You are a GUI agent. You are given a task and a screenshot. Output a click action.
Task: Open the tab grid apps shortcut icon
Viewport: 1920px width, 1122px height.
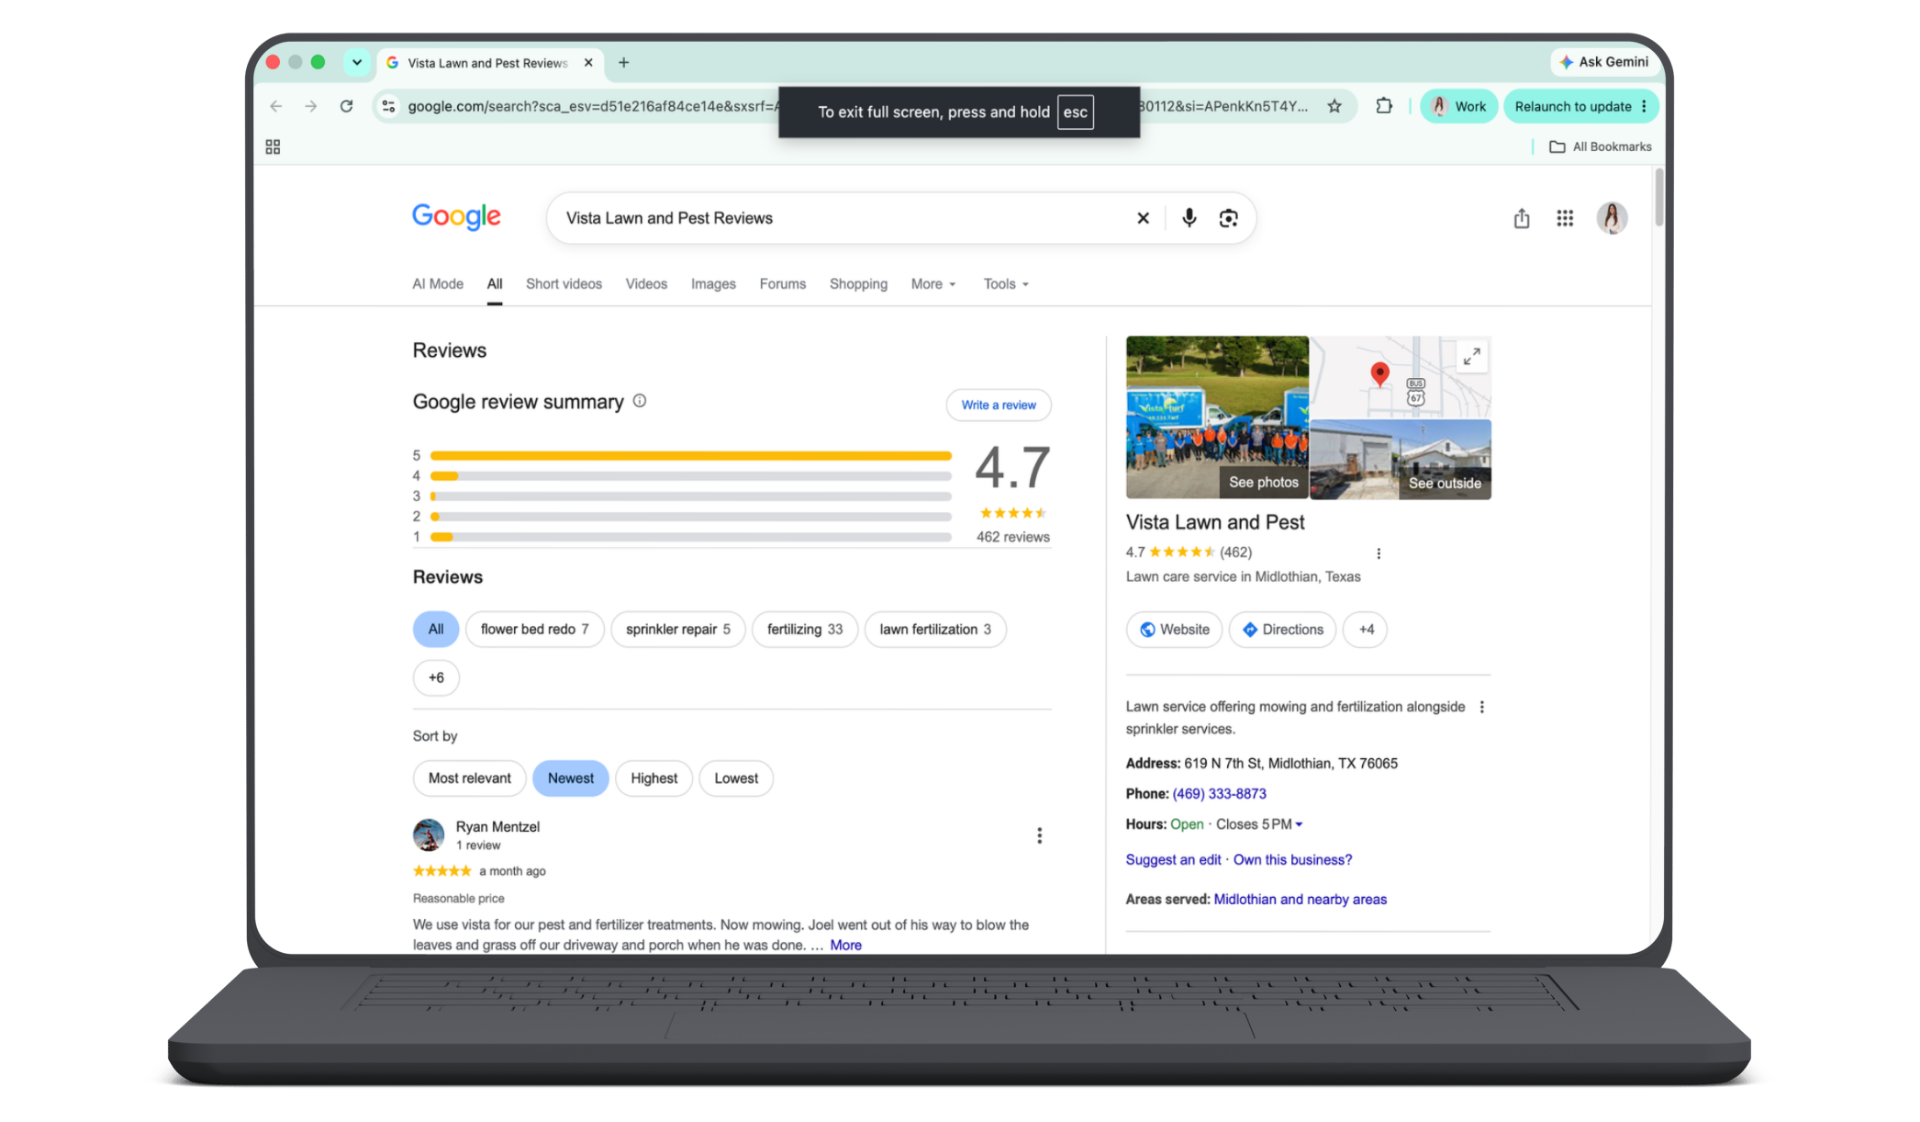tap(273, 147)
